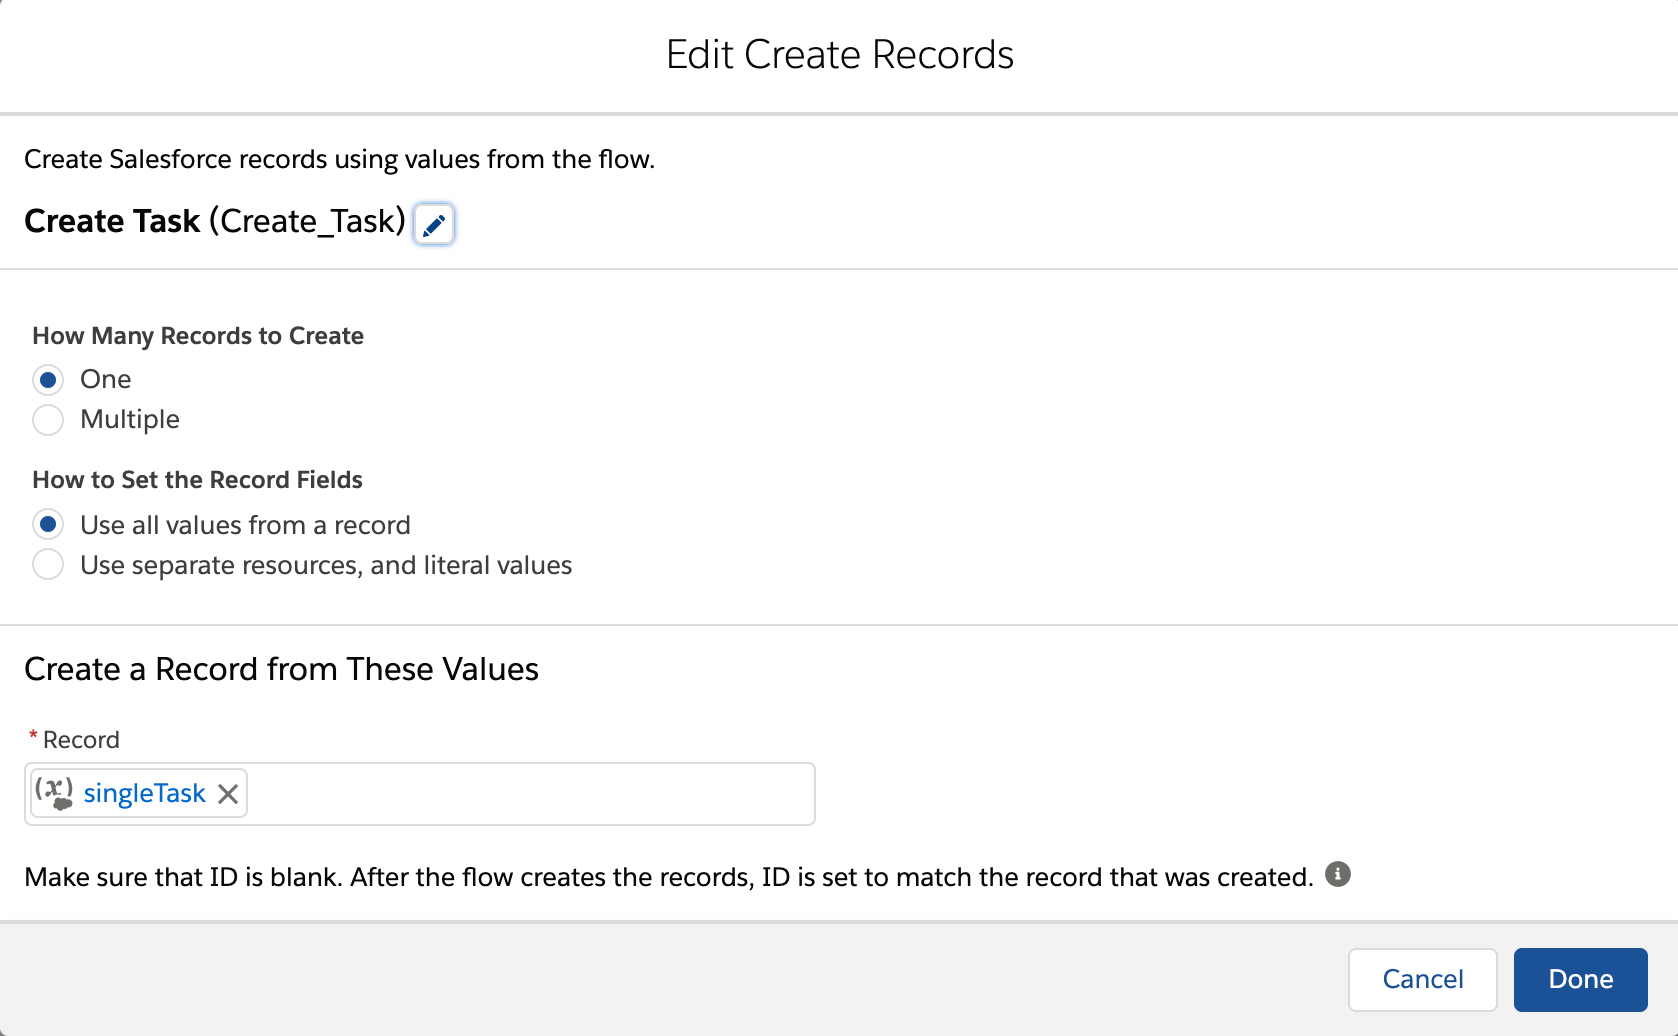Select the Multiple records radio button
Image resolution: width=1678 pixels, height=1036 pixels.
47,420
